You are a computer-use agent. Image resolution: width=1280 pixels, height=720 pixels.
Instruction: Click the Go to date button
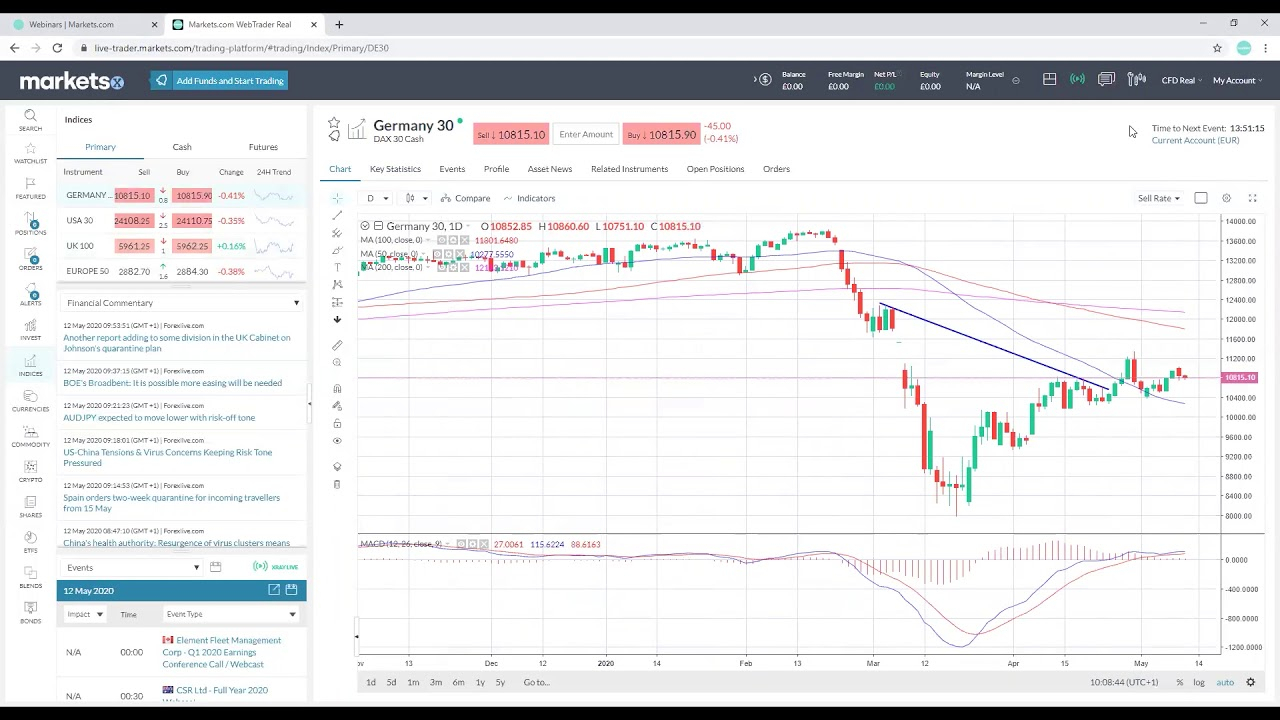click(536, 682)
